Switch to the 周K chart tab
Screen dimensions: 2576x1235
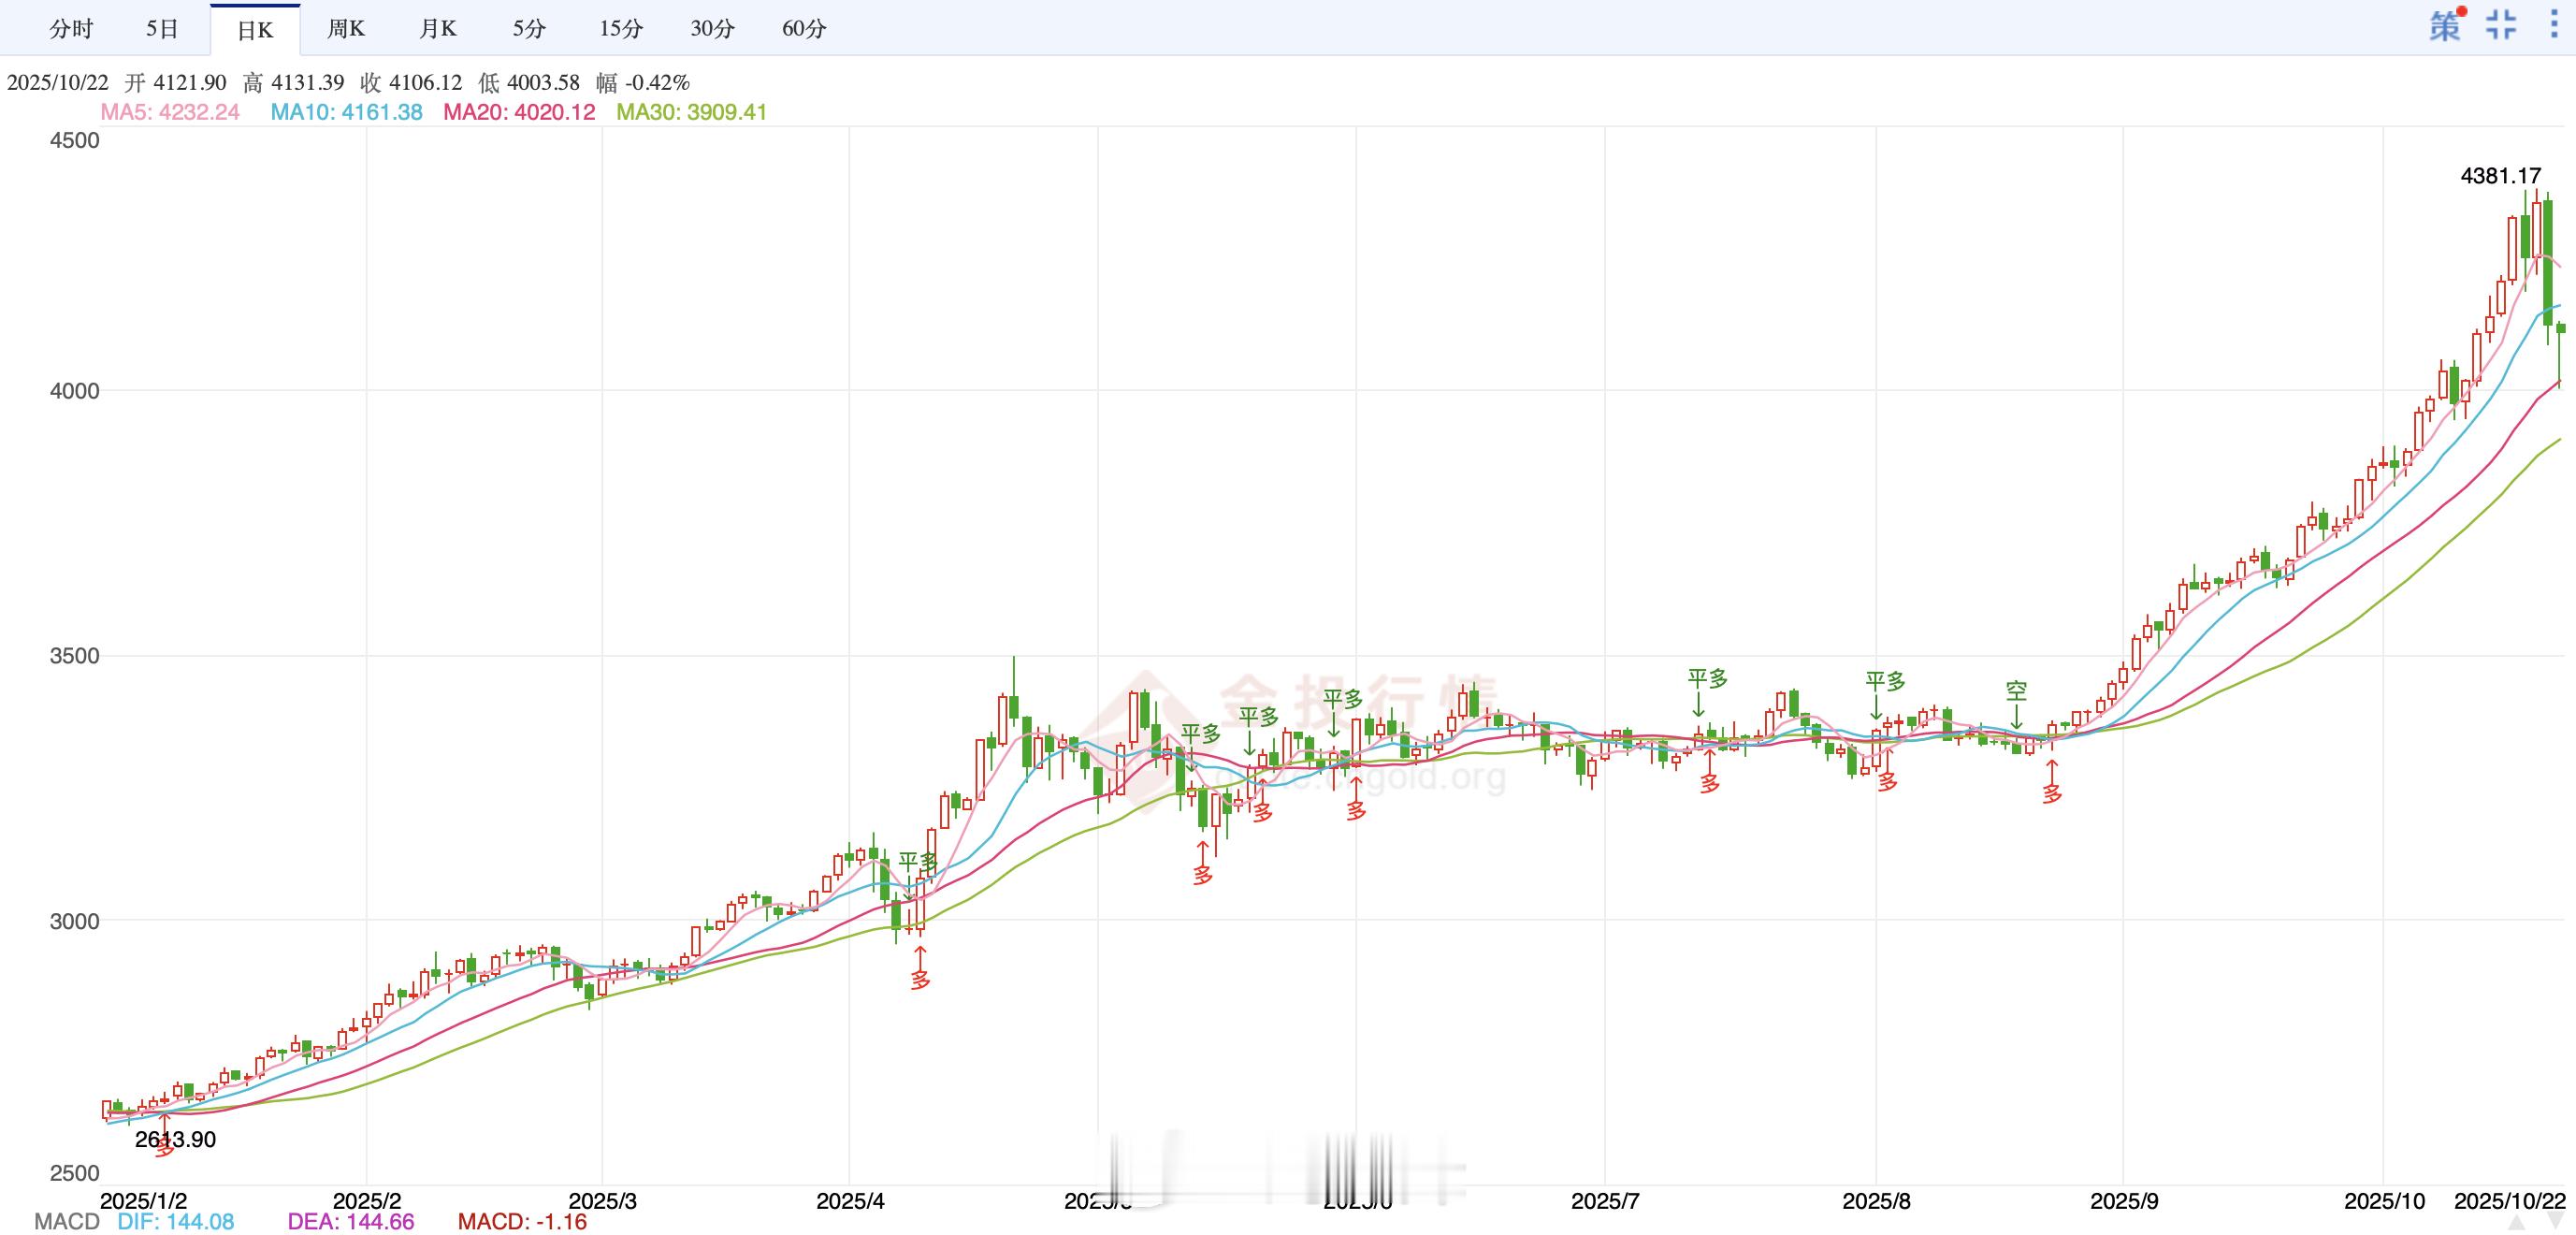click(x=346, y=29)
